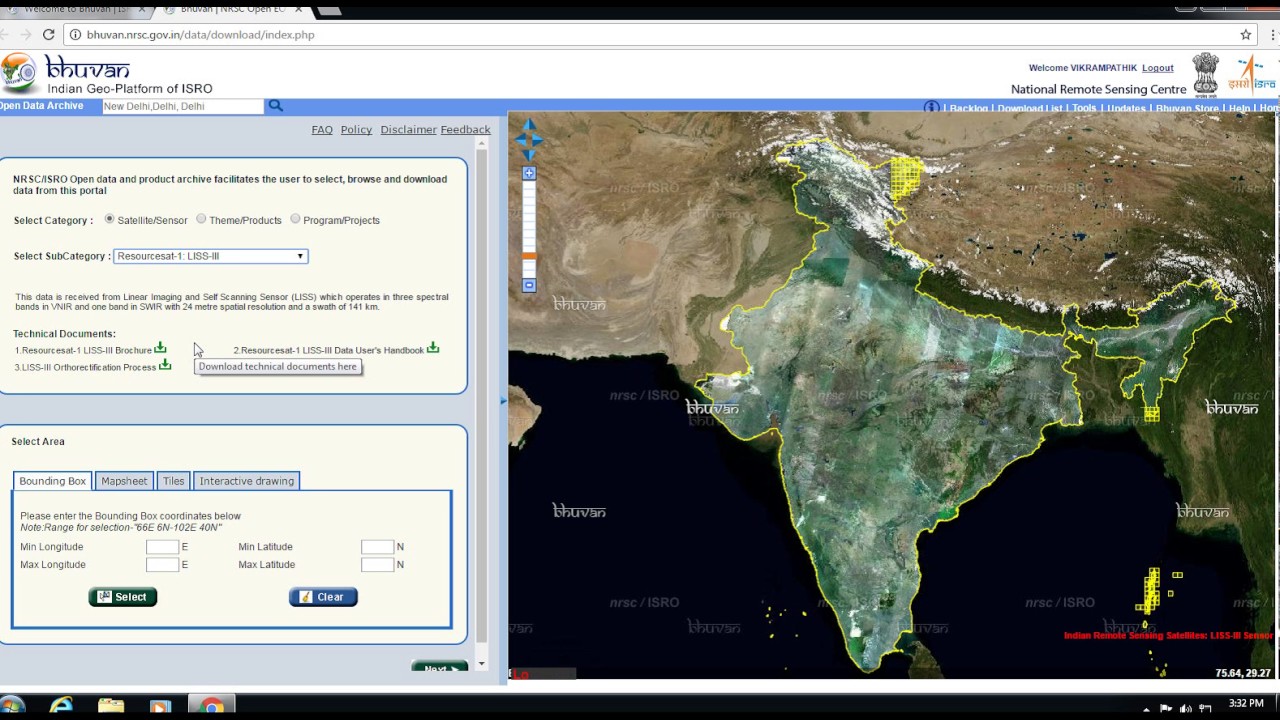Image resolution: width=1280 pixels, height=720 pixels.
Task: Open the Select SubCategory dropdown
Action: pyautogui.click(x=210, y=256)
